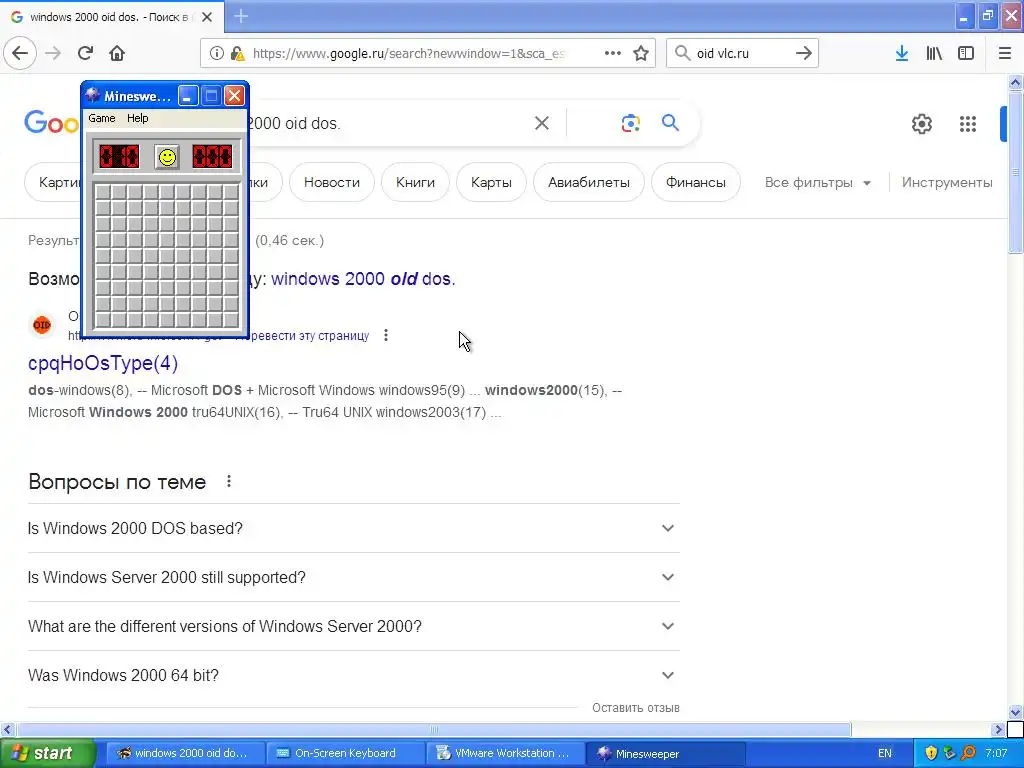The height and width of the screenshot is (768, 1024).
Task: Focus the browser address bar URL
Action: tap(409, 54)
